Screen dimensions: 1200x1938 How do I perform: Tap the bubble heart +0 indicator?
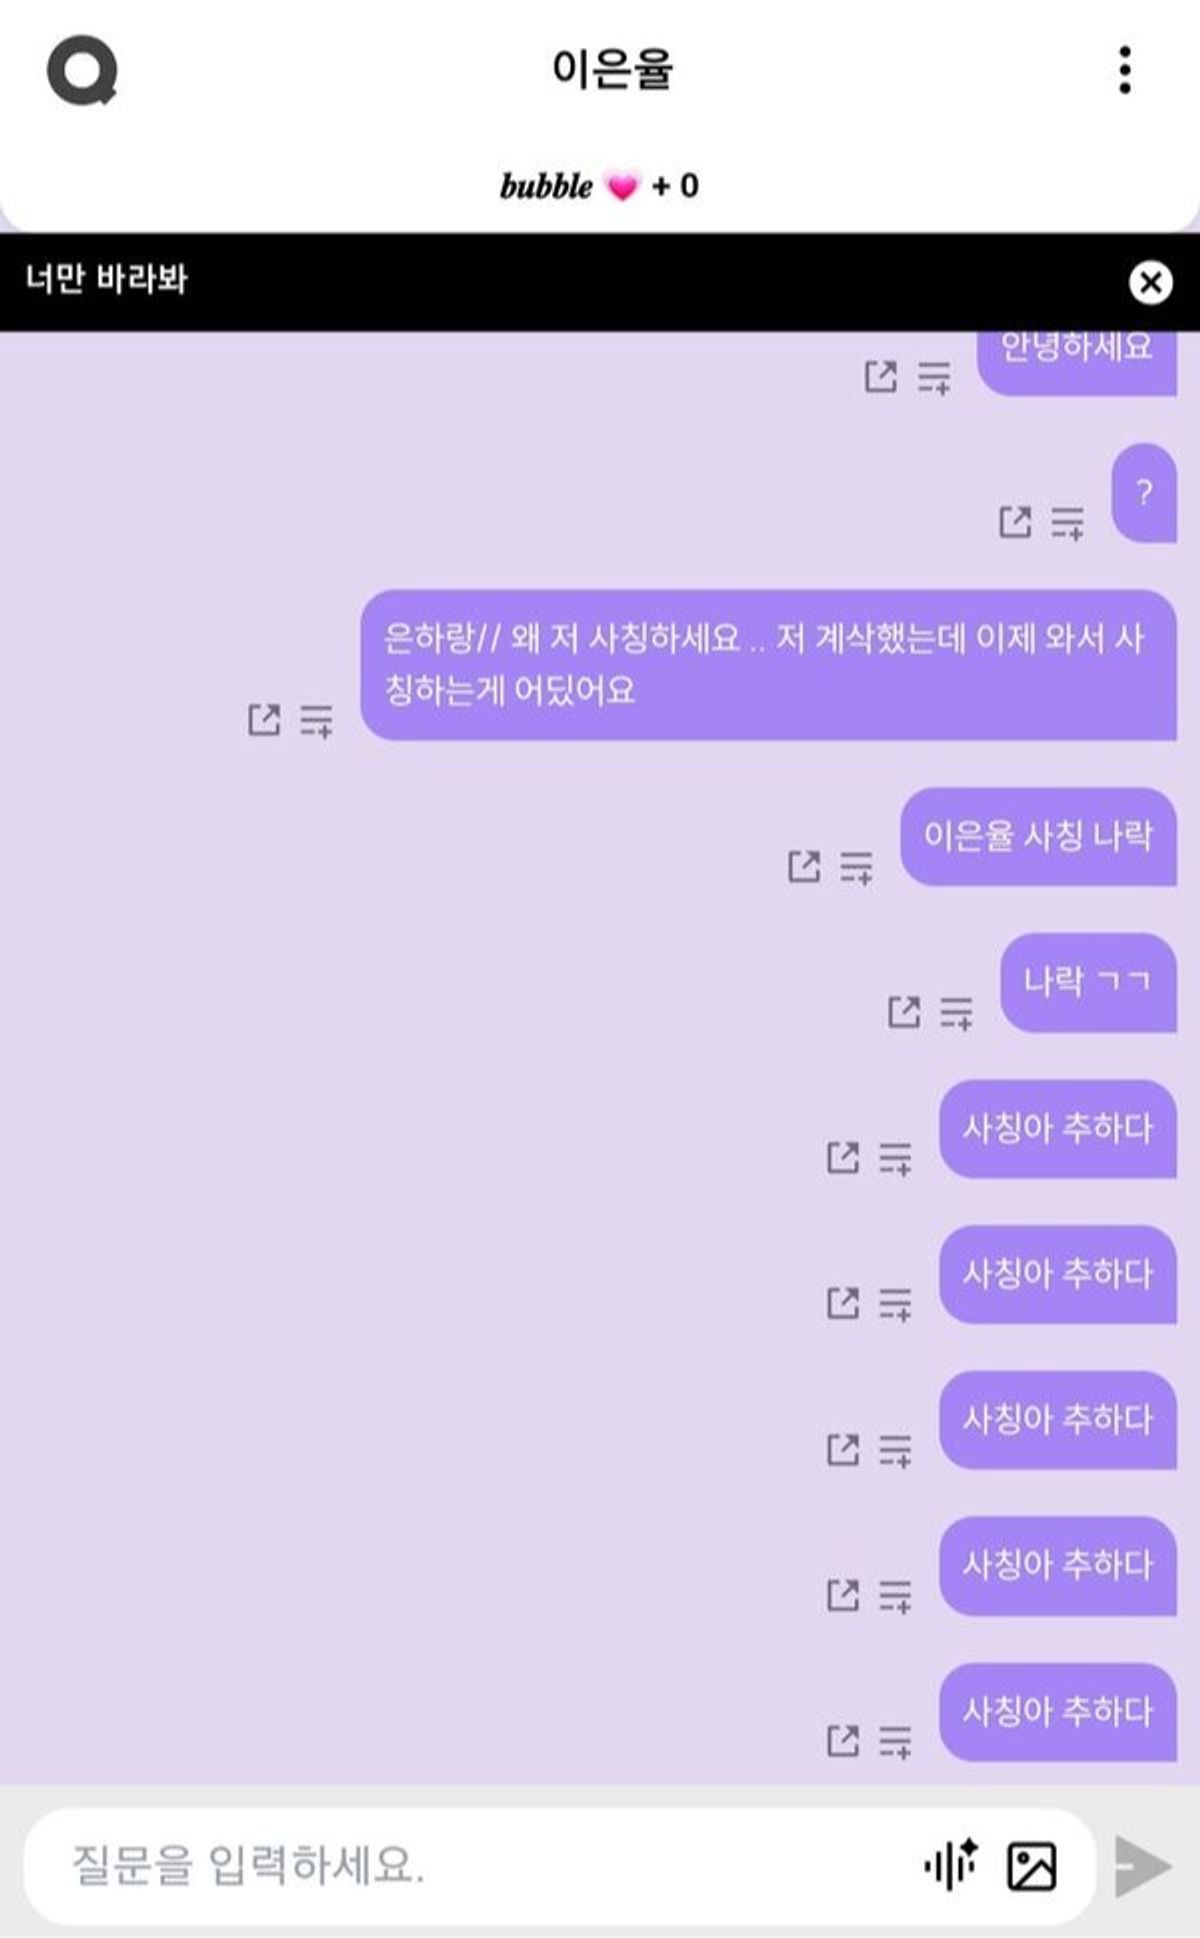click(600, 186)
